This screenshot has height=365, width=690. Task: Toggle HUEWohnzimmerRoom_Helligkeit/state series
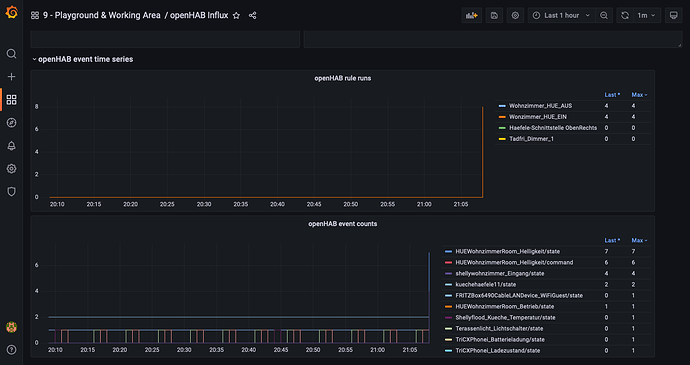point(508,251)
